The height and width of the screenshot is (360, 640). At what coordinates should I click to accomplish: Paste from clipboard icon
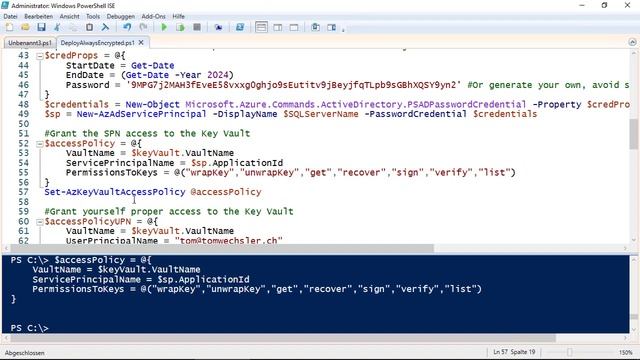click(x=89, y=27)
